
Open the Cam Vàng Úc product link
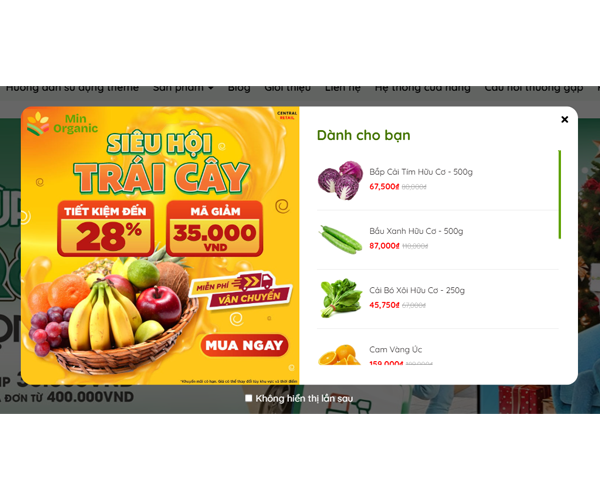[x=395, y=349]
